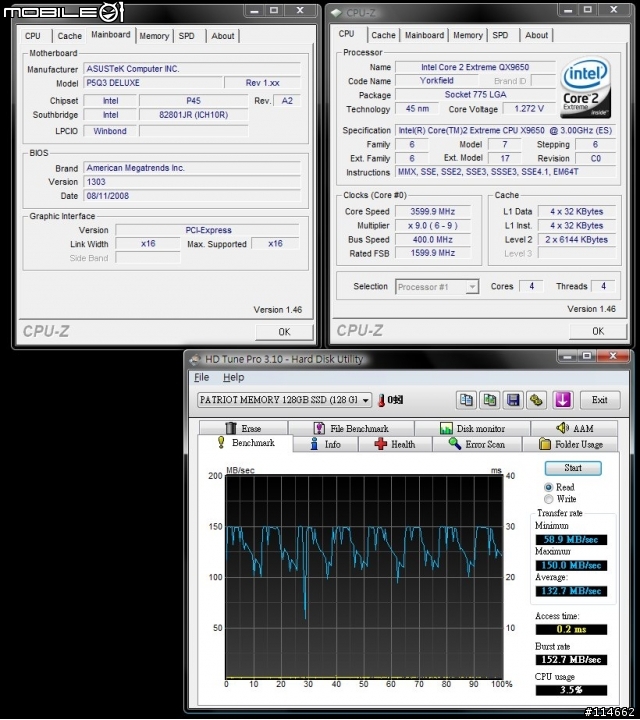The height and width of the screenshot is (720, 640).
Task: Click the thermometer temperature indicator in HD Tune
Action: coord(382,400)
